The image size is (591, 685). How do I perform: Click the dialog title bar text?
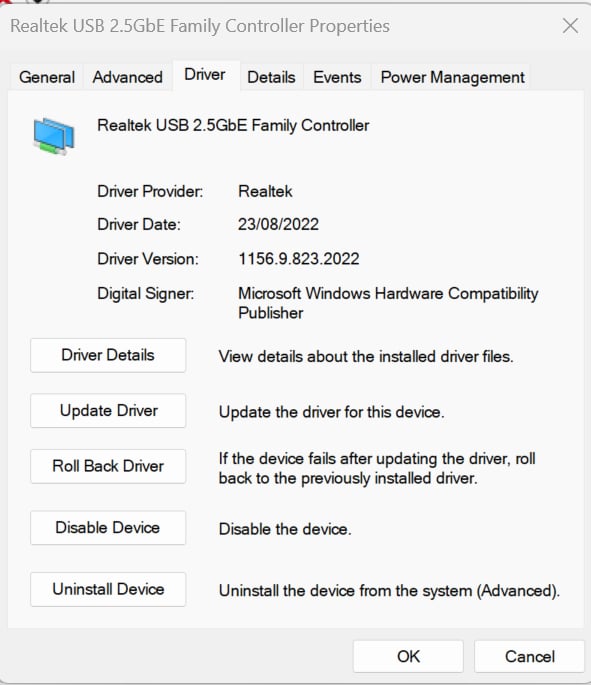[200, 26]
